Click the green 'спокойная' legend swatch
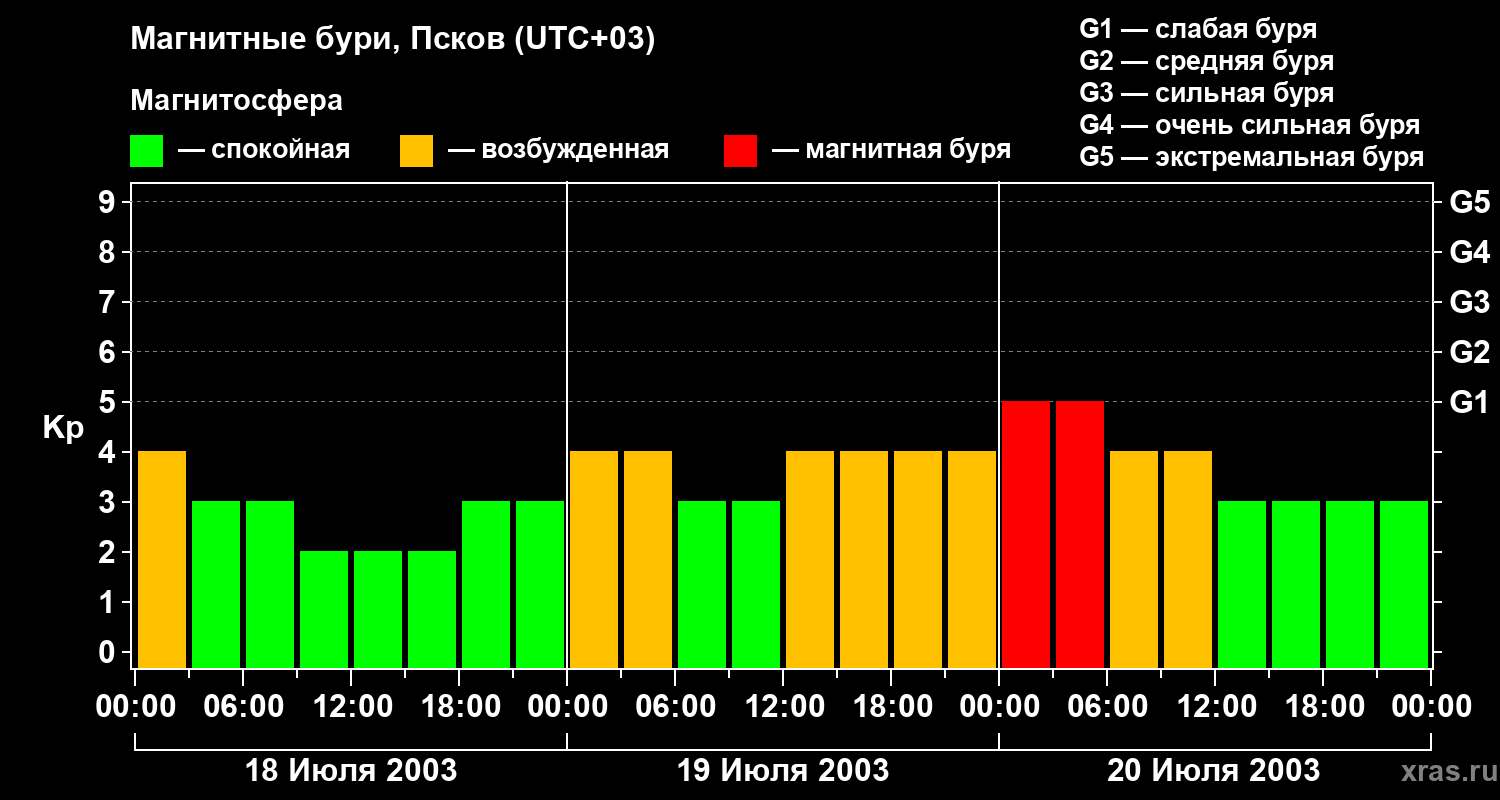Viewport: 1500px width, 800px height. pyautogui.click(x=146, y=151)
